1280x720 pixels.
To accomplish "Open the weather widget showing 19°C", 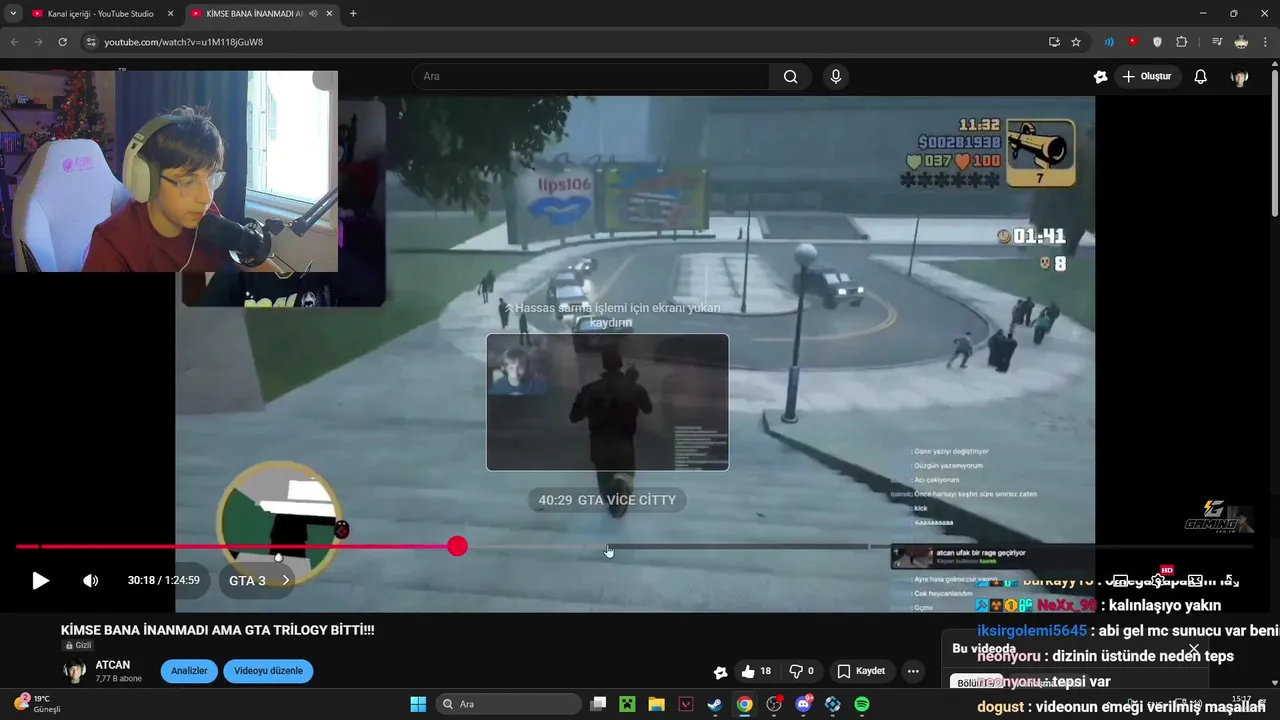I will pyautogui.click(x=38, y=704).
